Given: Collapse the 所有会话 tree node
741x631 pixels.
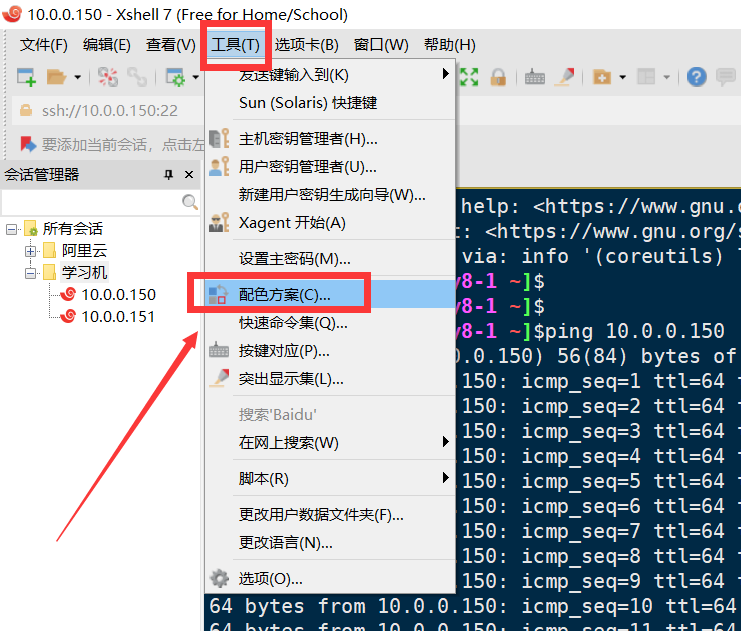Looking at the screenshot, I should pos(11,229).
